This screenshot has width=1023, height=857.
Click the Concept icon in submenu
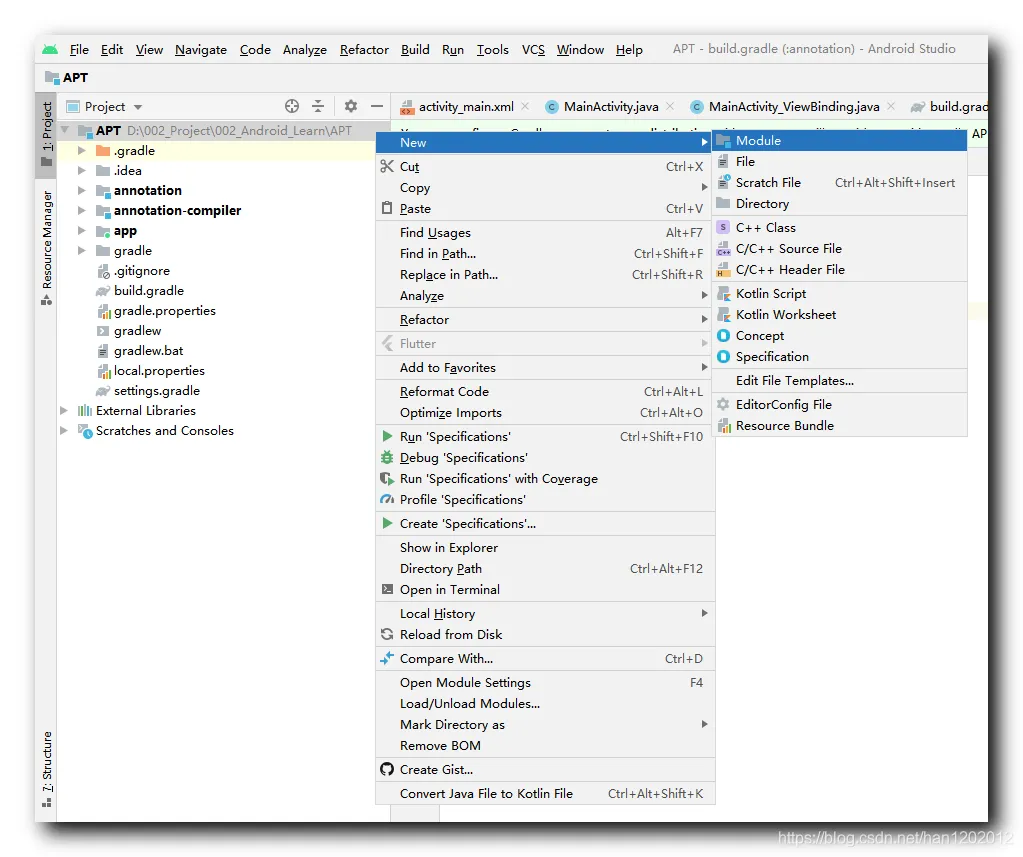click(723, 335)
